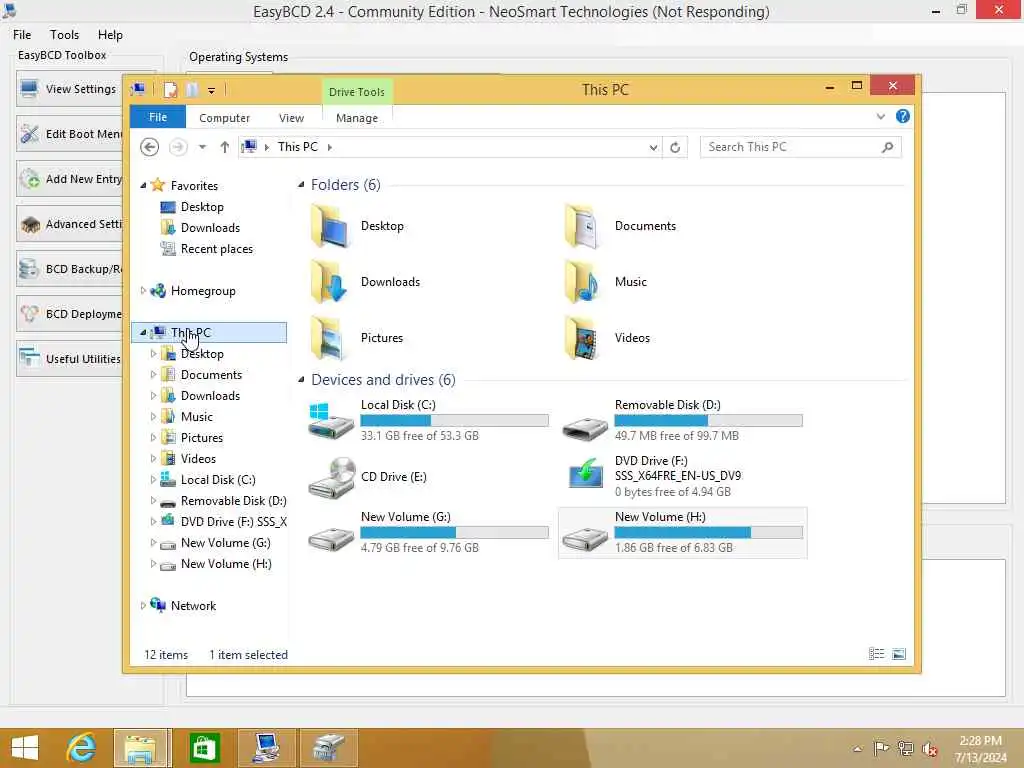Viewport: 1024px width, 768px height.
Task: Select the Music folder icon
Action: tap(582, 282)
